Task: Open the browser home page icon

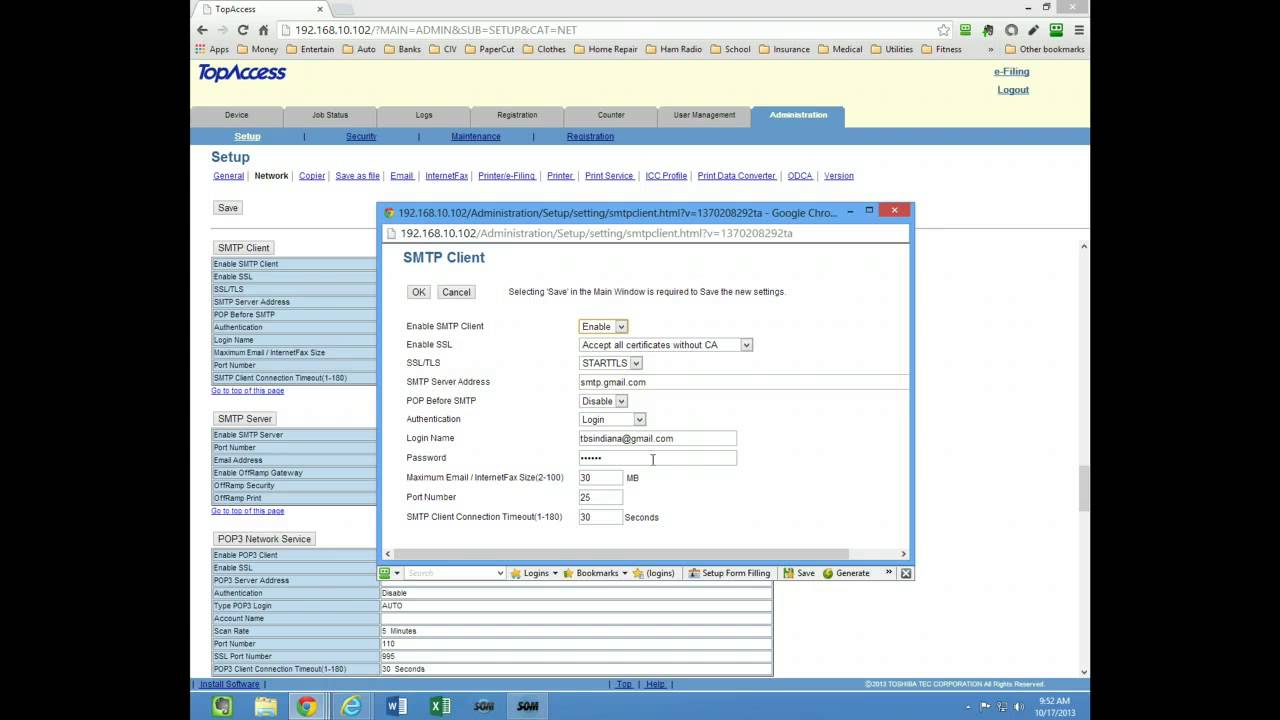Action: [x=263, y=30]
